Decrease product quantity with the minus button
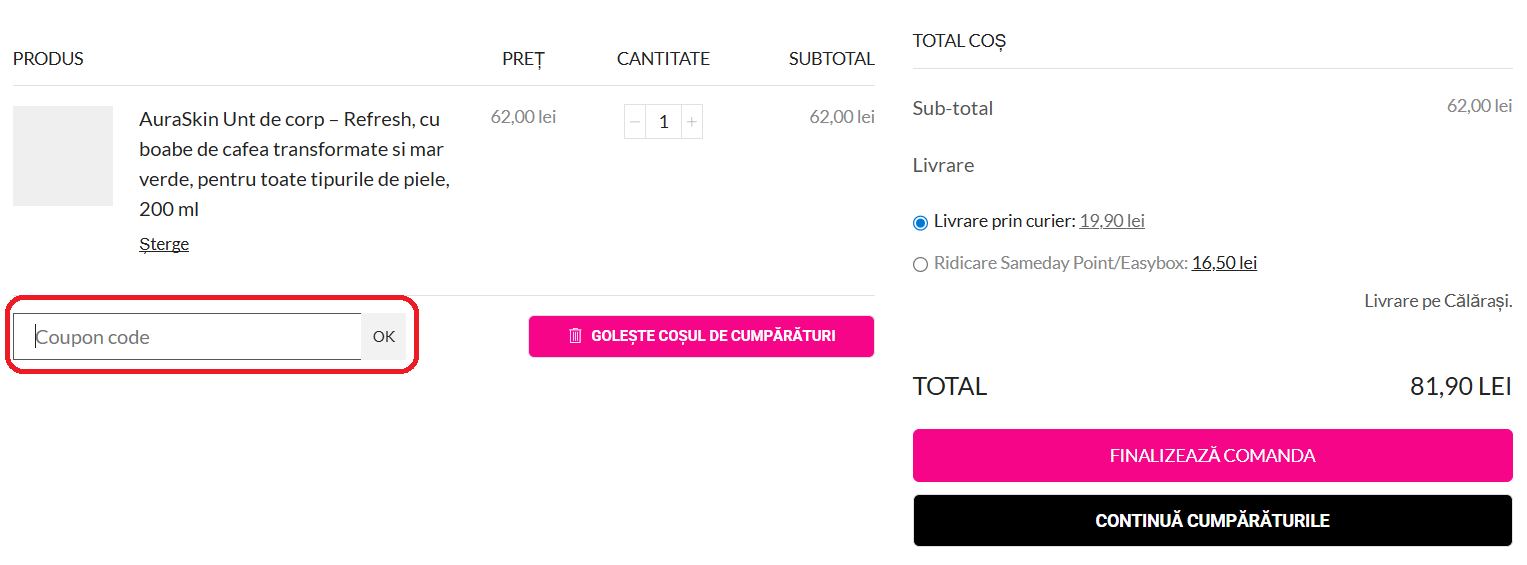The image size is (1527, 565). coord(635,123)
